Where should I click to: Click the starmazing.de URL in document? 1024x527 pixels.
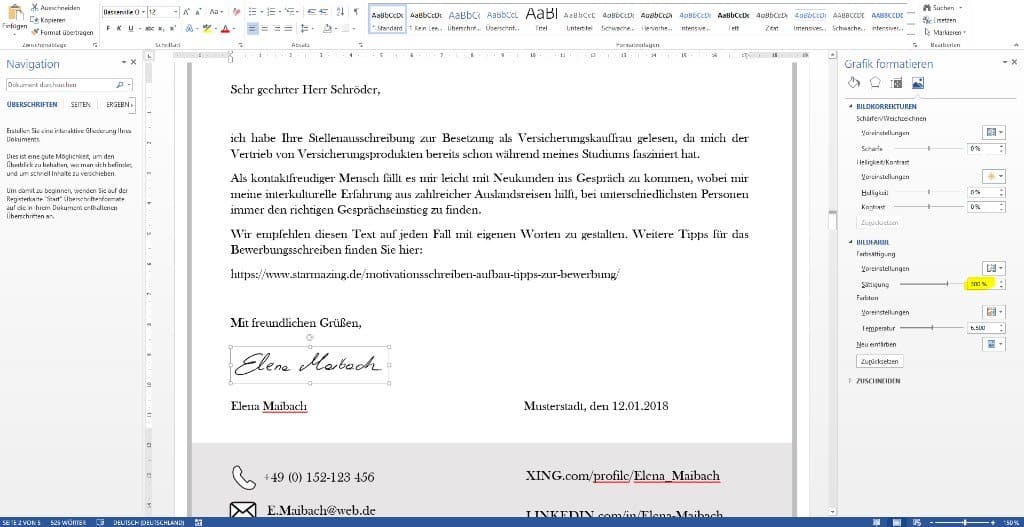pyautogui.click(x=424, y=274)
